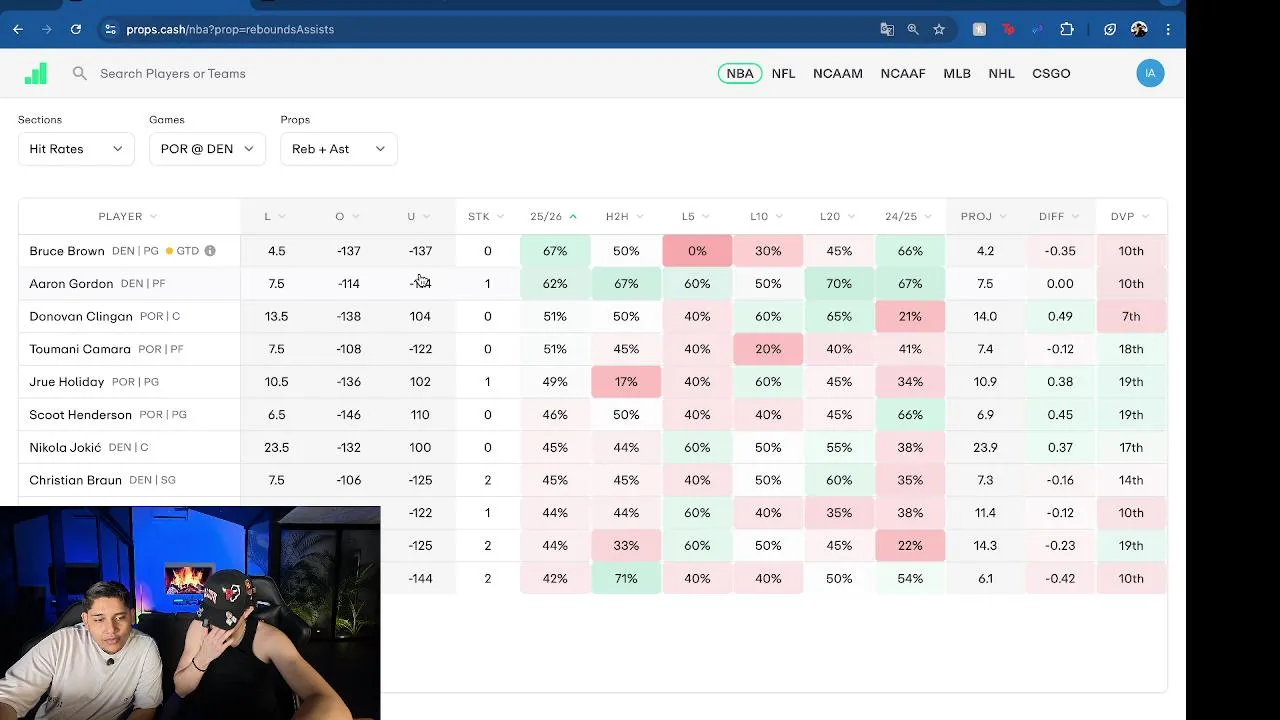The width and height of the screenshot is (1280, 720).
Task: Switch to the NCAAM league tab
Action: pyautogui.click(x=838, y=73)
